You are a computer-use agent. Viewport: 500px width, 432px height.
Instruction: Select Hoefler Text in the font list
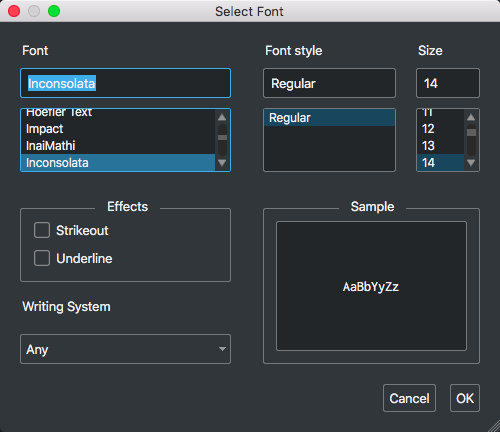point(118,114)
